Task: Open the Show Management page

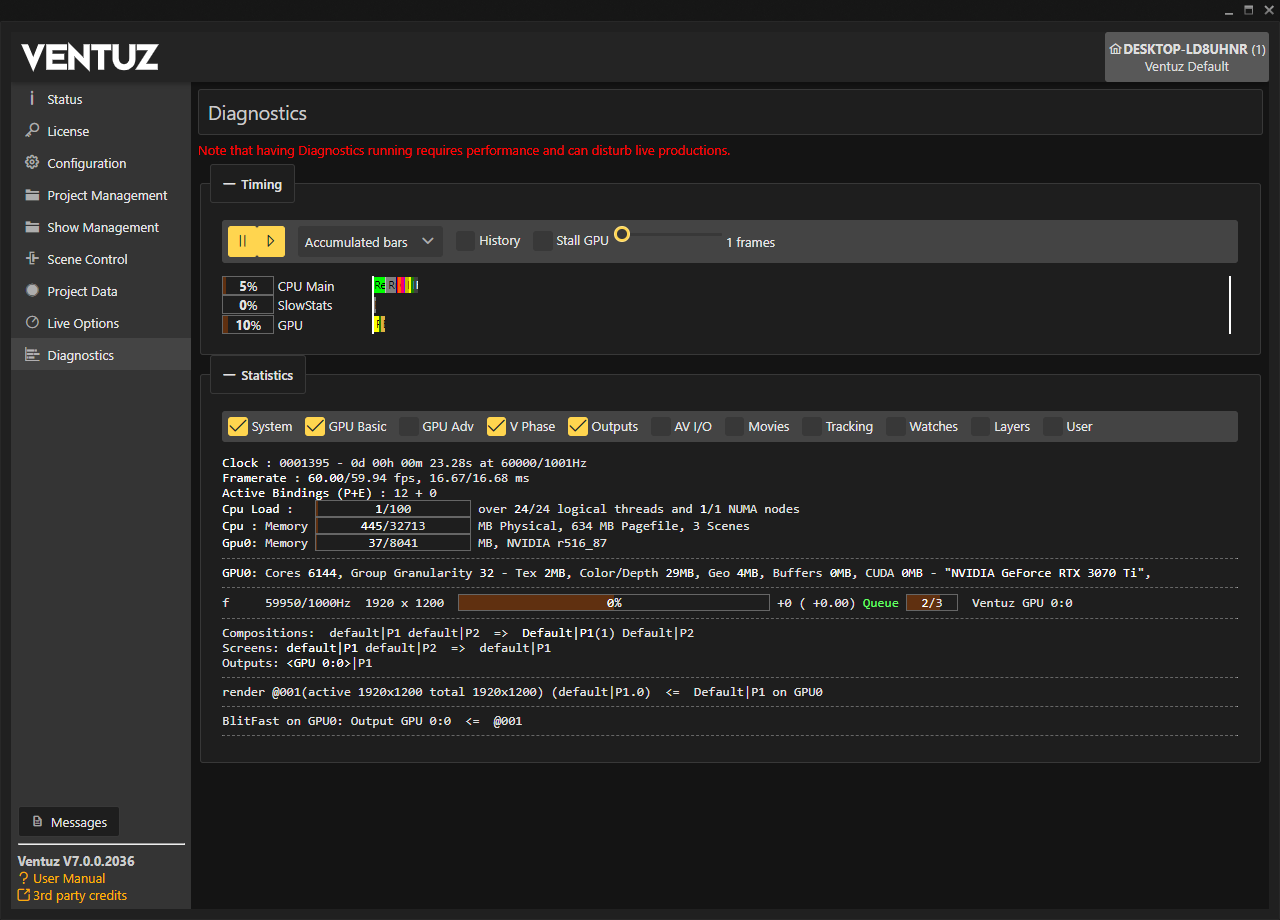Action: coord(102,227)
